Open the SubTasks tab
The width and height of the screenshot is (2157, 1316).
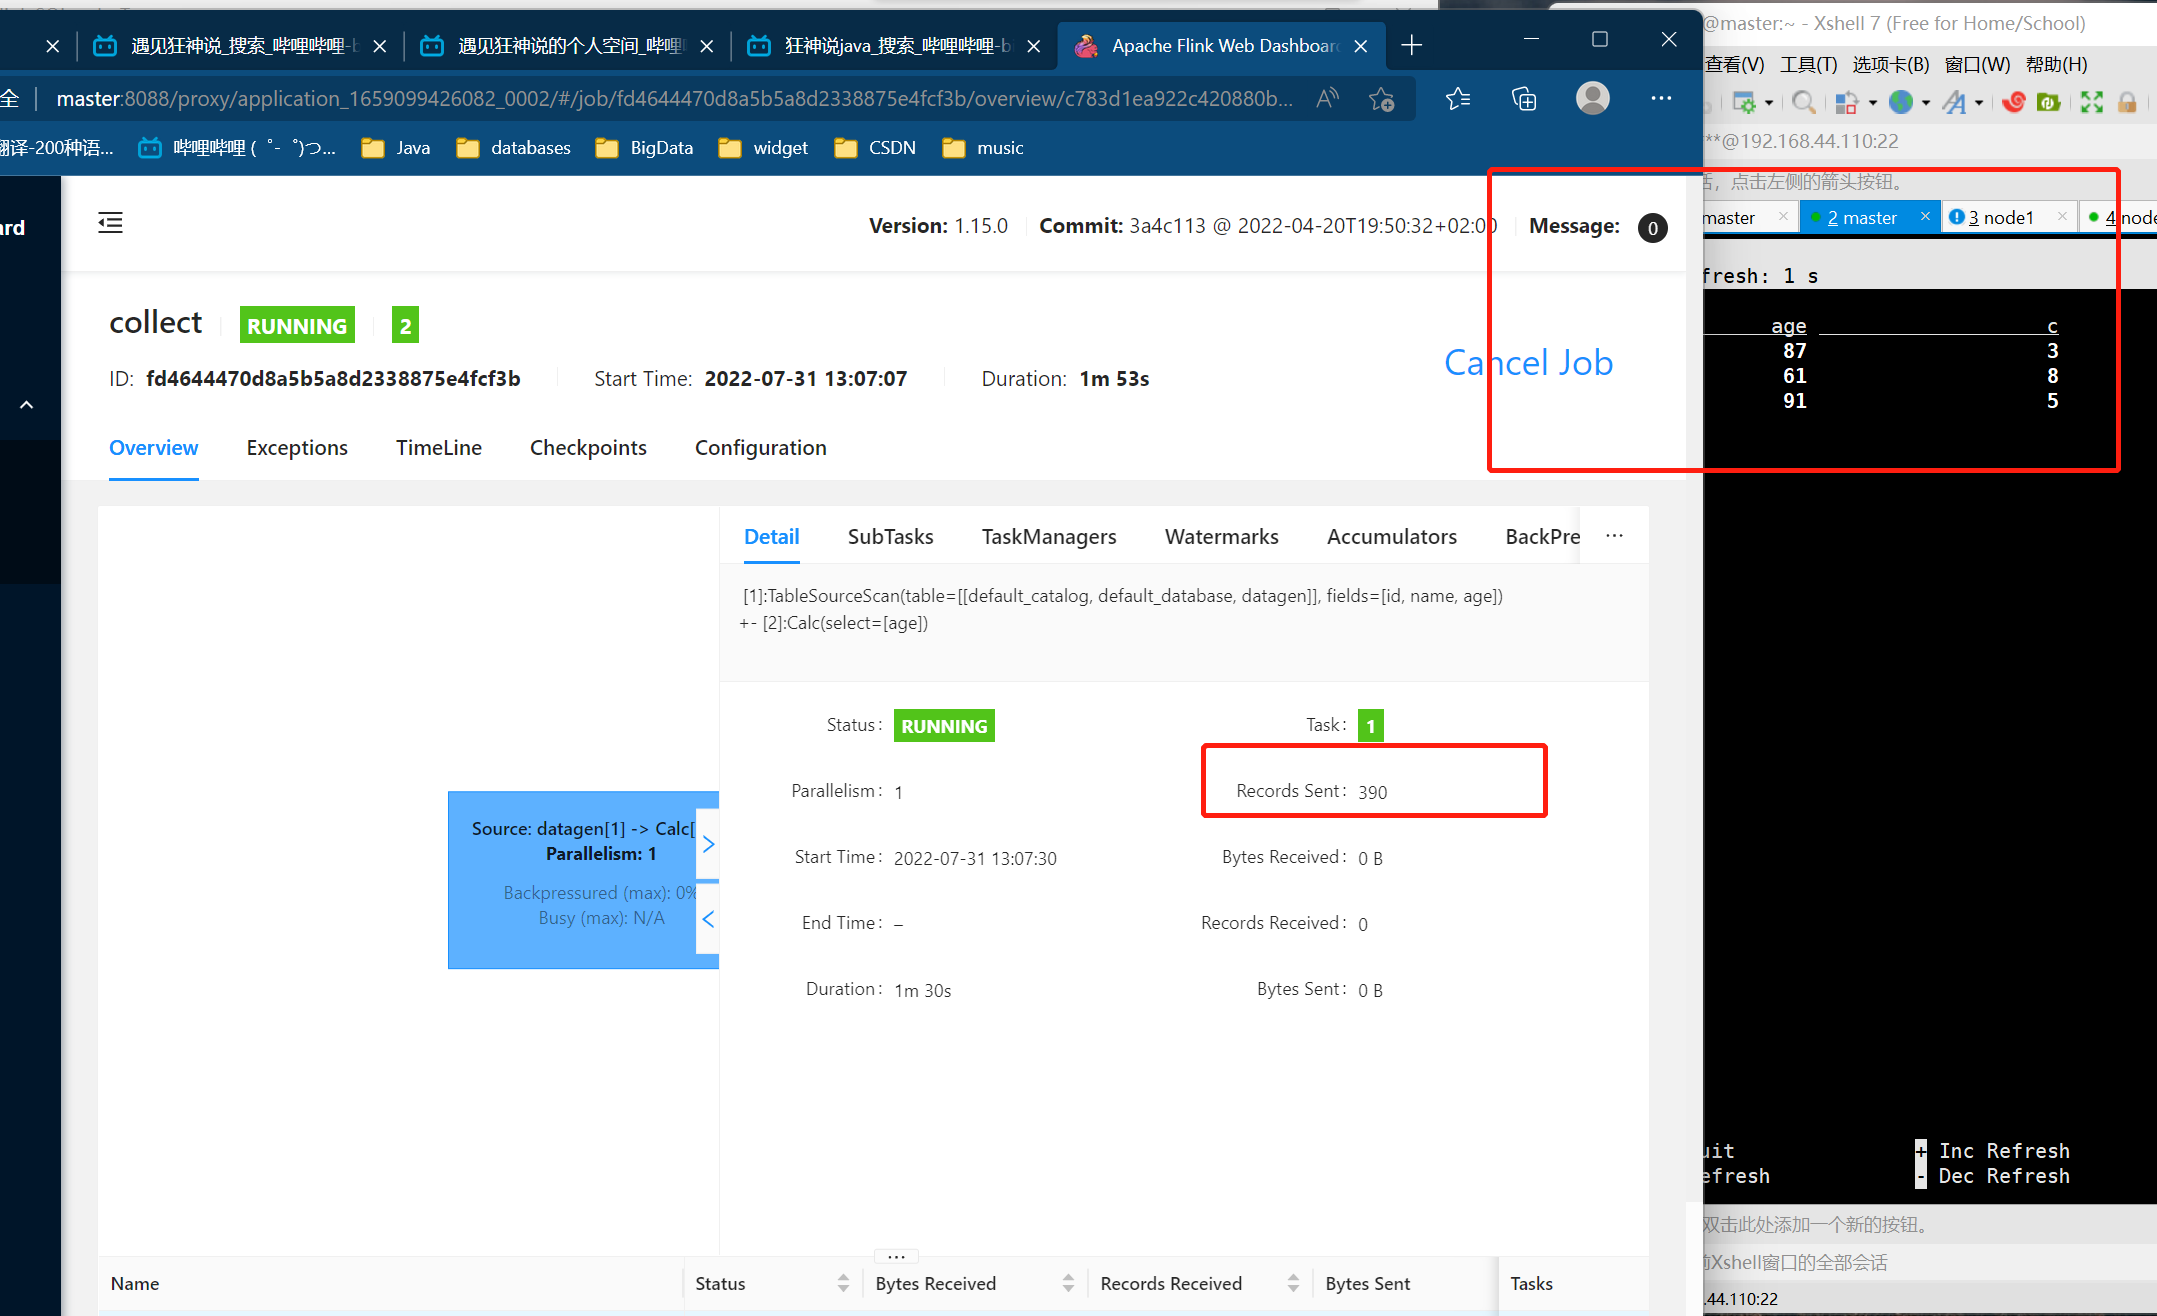[890, 537]
